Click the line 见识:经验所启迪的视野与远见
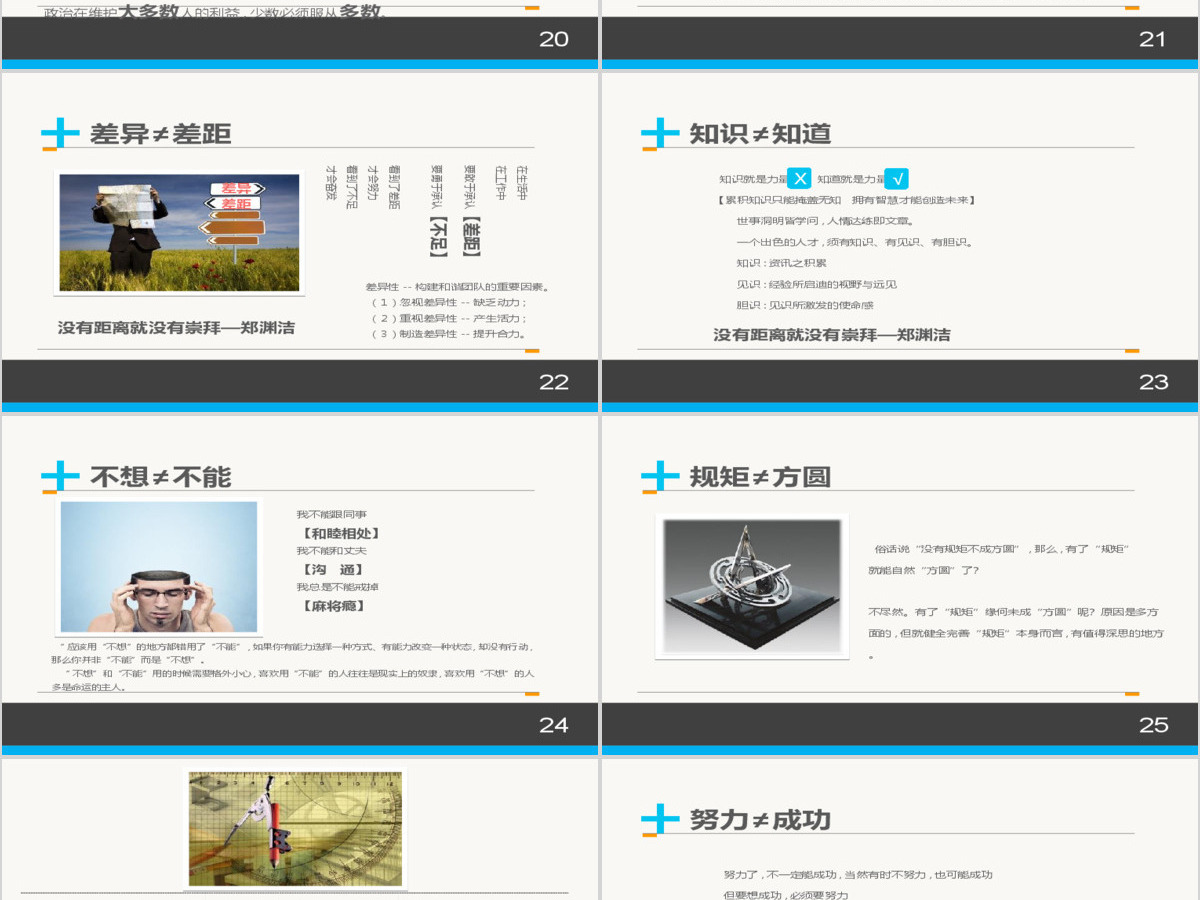1200x900 pixels. 816,284
